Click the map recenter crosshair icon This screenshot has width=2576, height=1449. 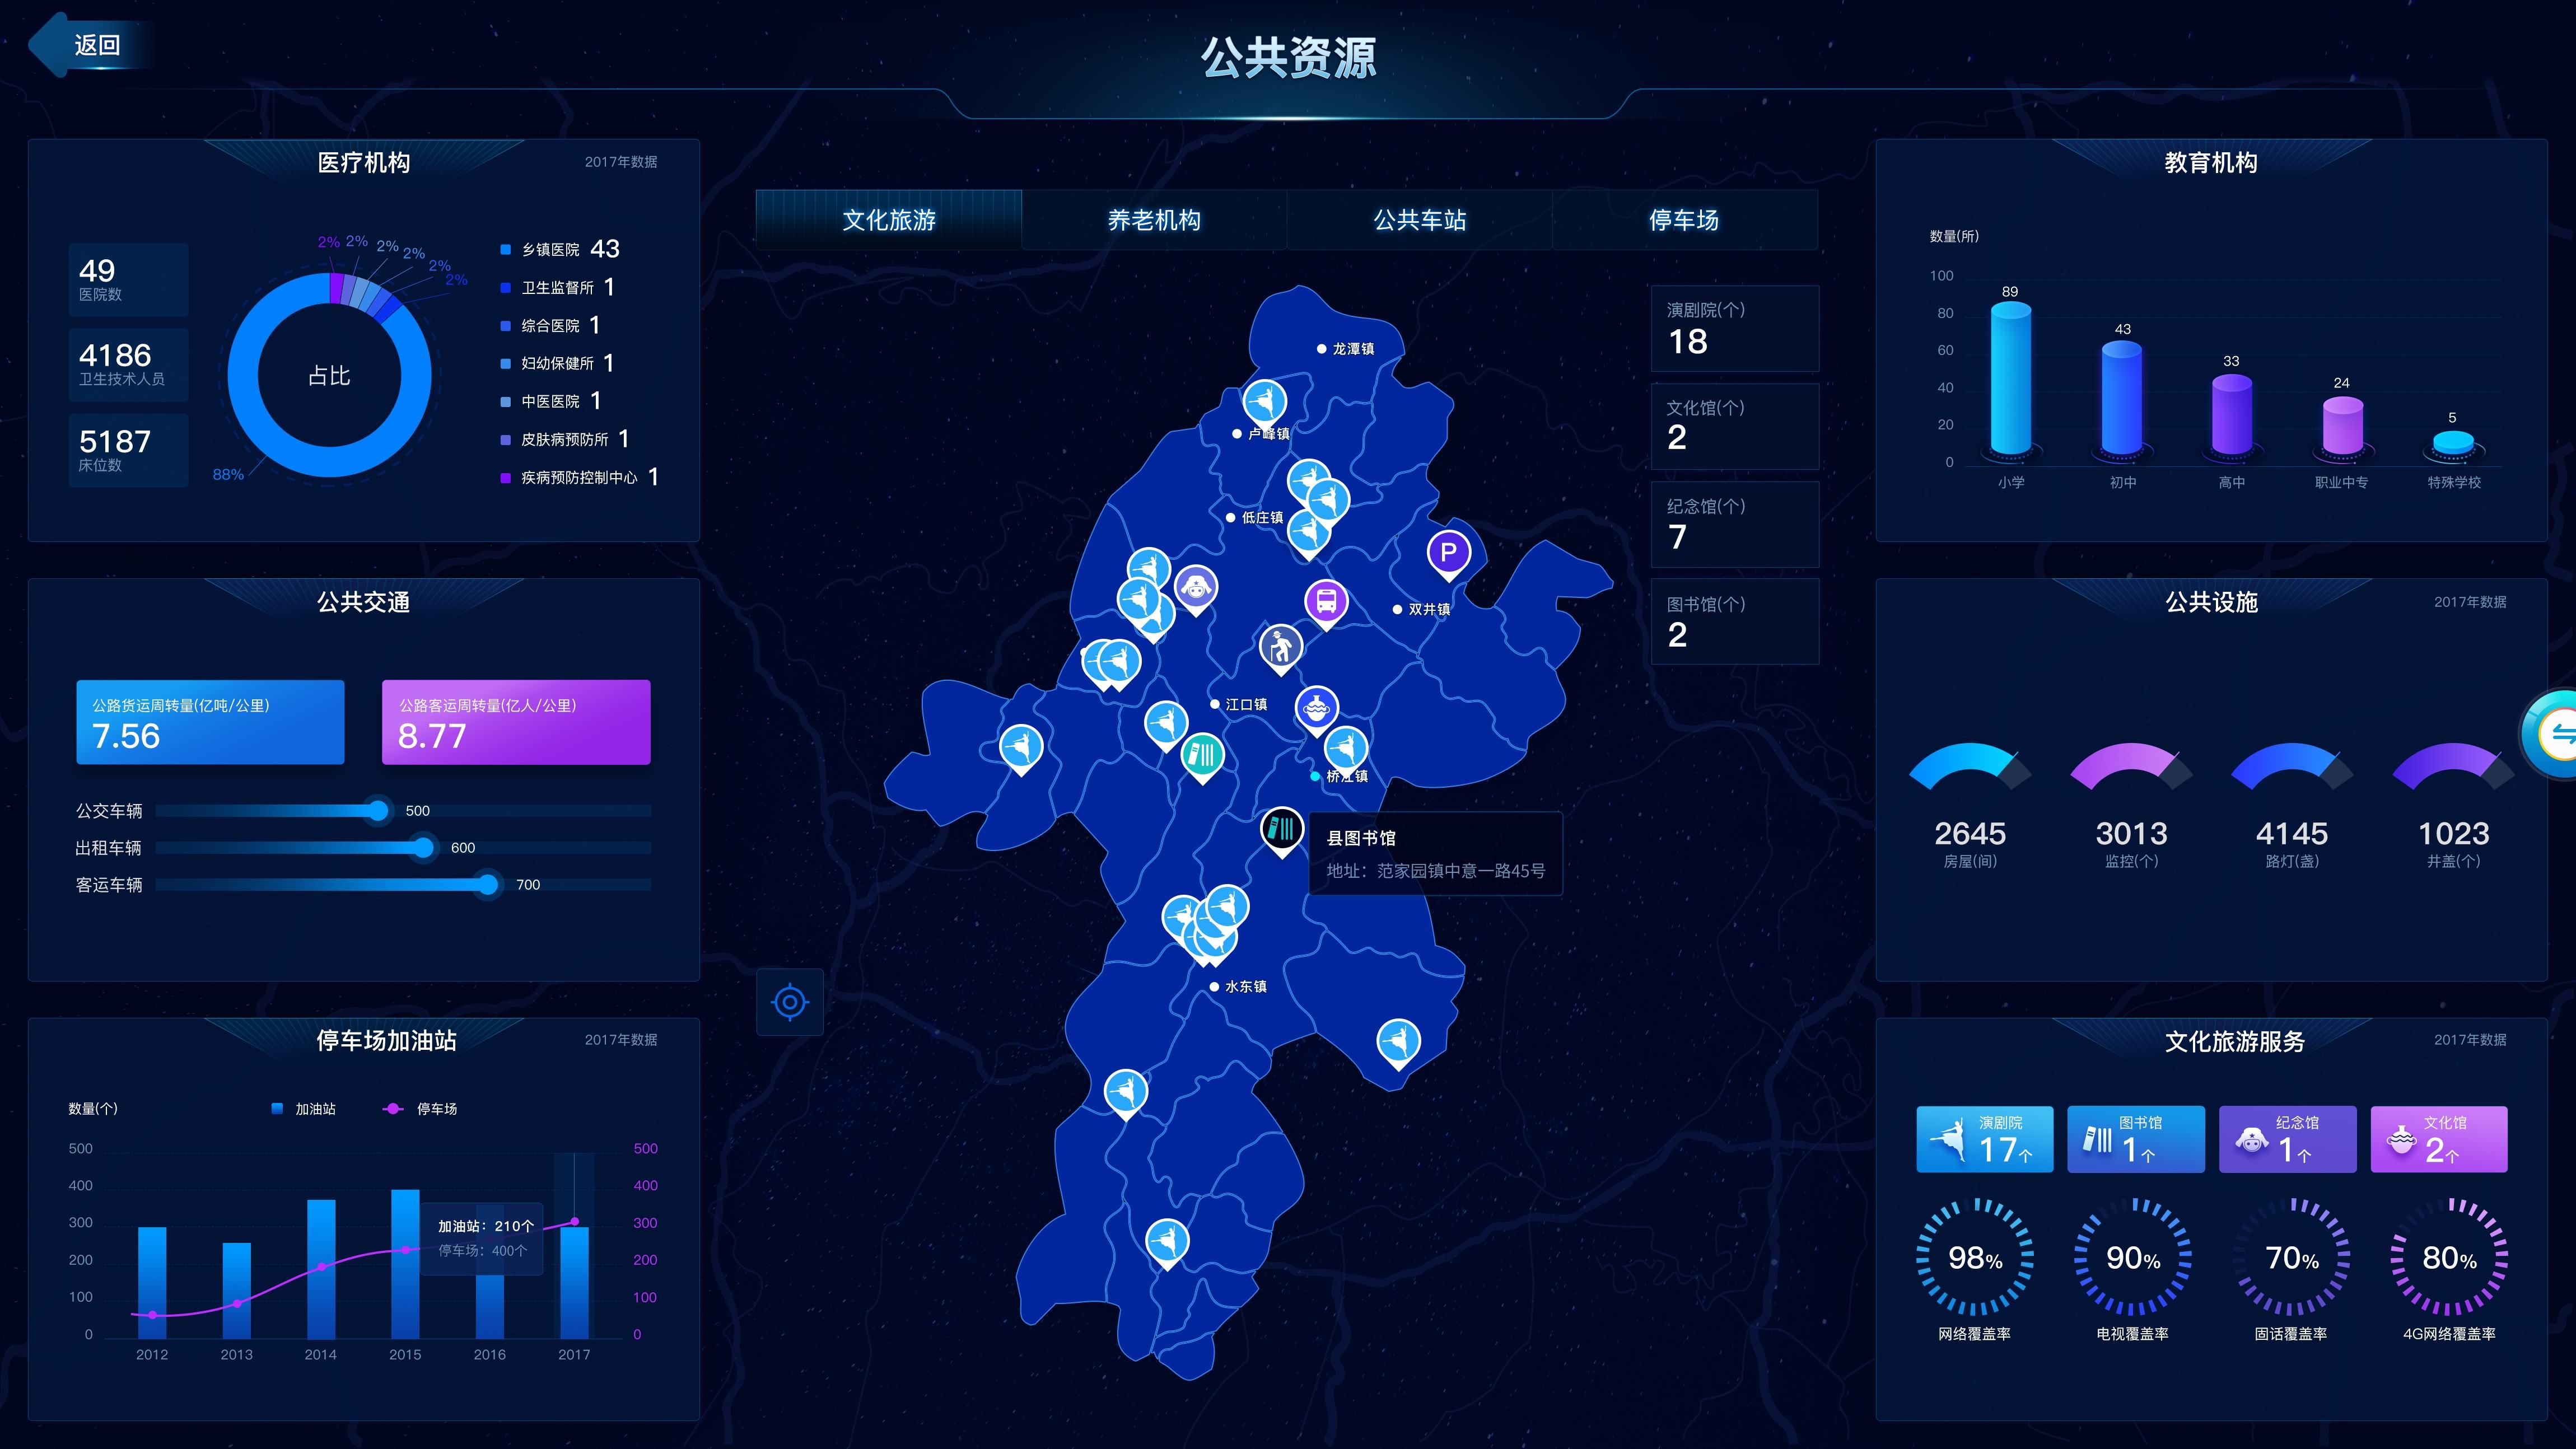point(790,1002)
